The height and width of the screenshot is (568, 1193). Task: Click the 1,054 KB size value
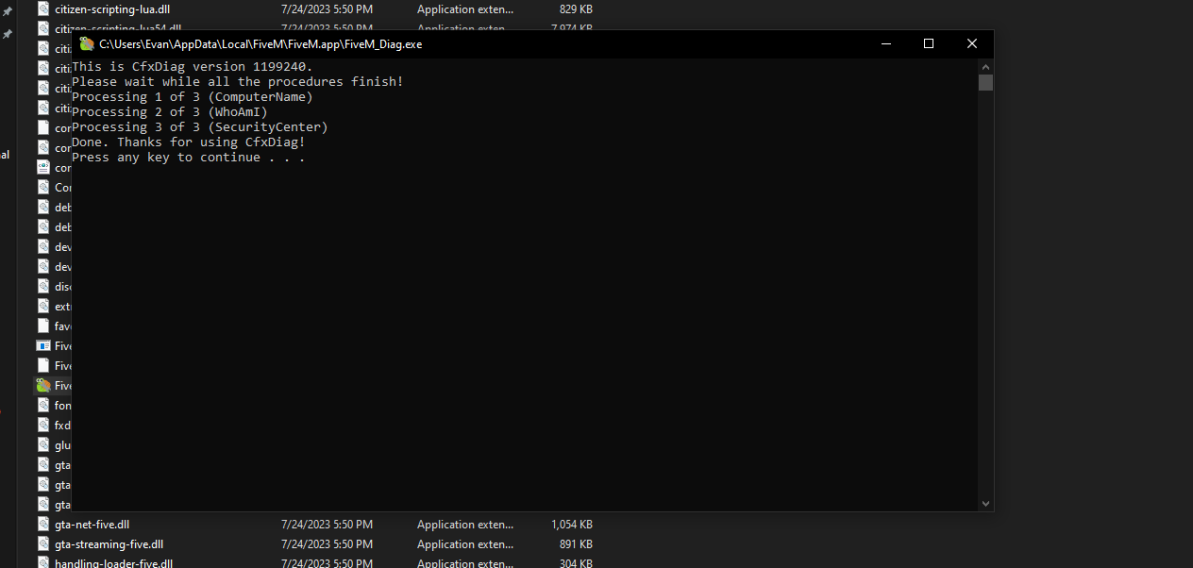tap(571, 525)
